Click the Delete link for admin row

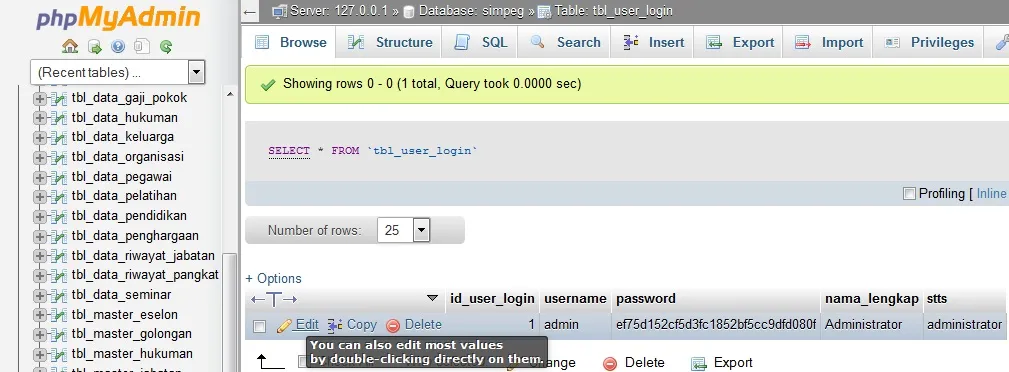click(423, 325)
